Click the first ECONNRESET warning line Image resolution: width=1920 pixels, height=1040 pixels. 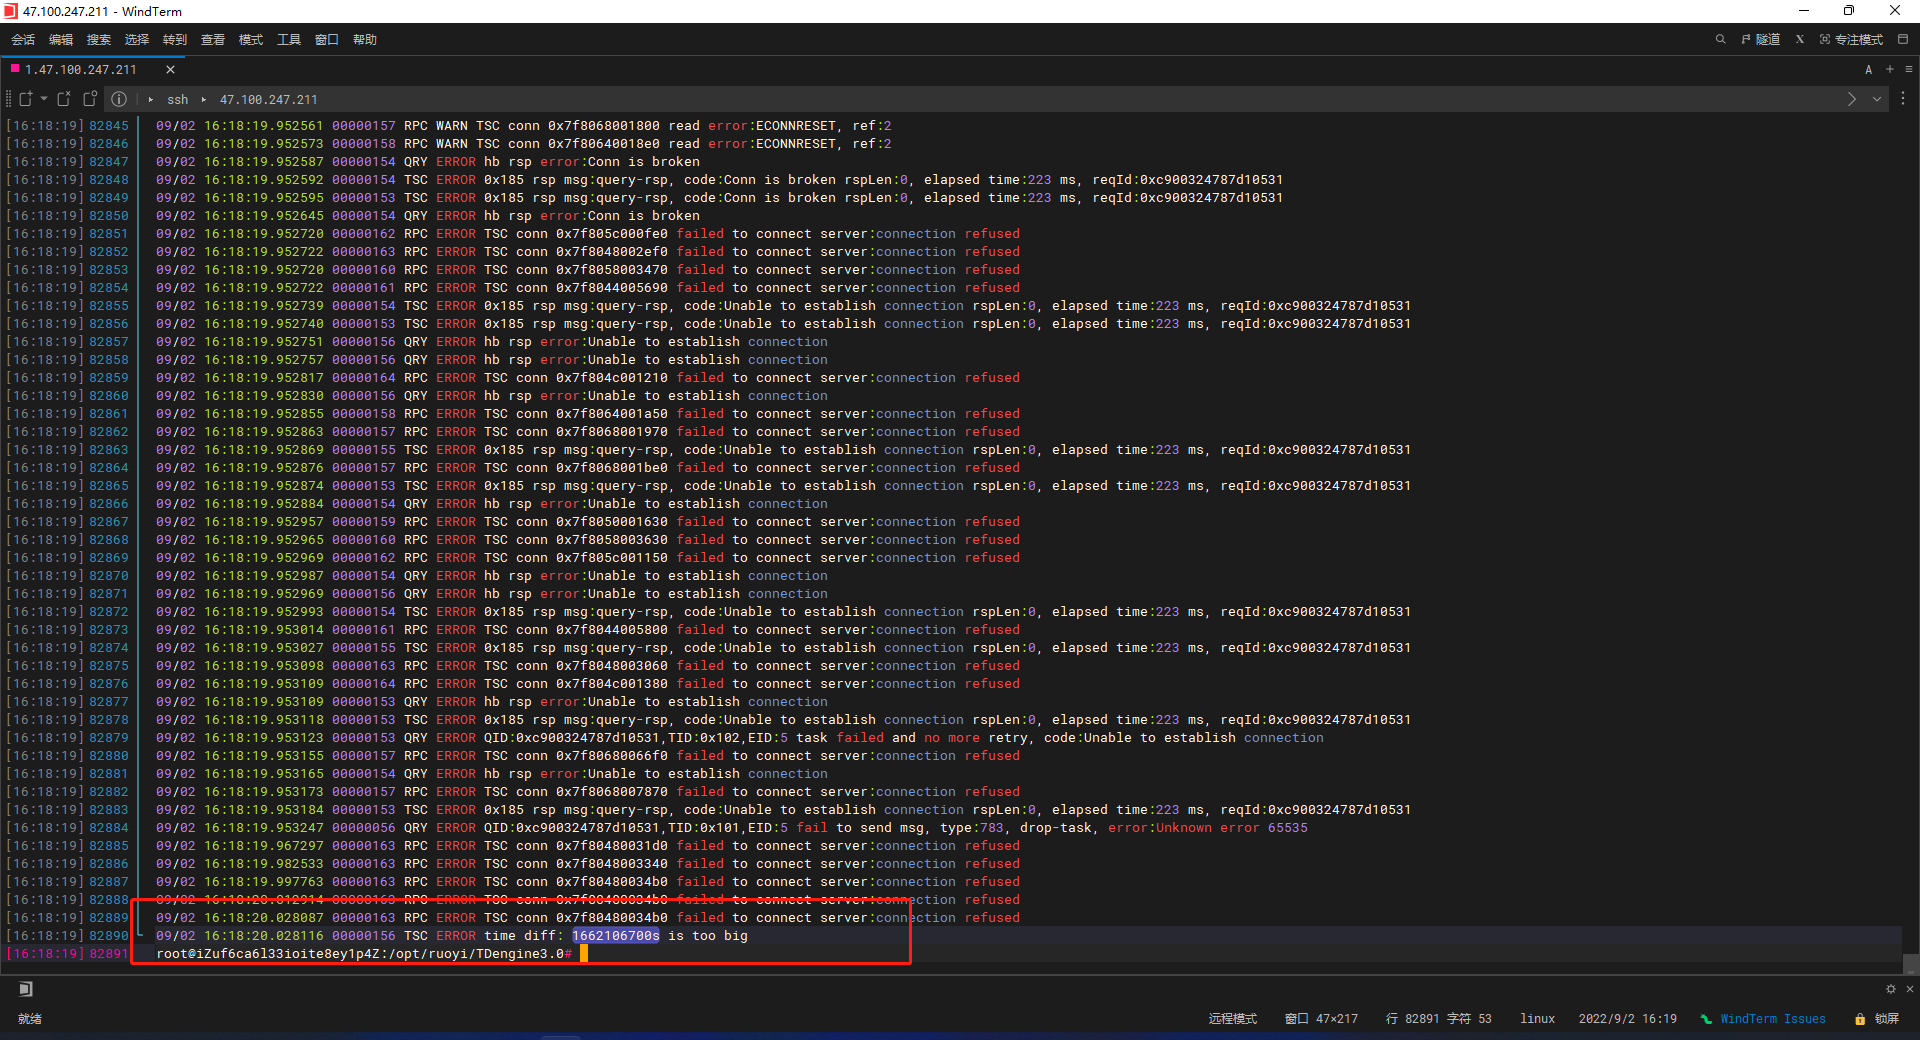(524, 126)
